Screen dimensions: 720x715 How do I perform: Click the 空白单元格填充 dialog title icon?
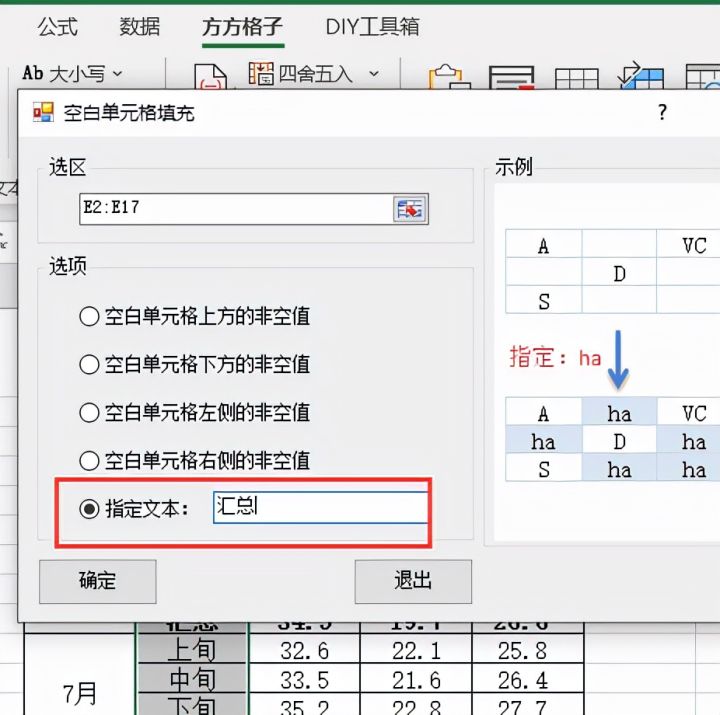[44, 112]
